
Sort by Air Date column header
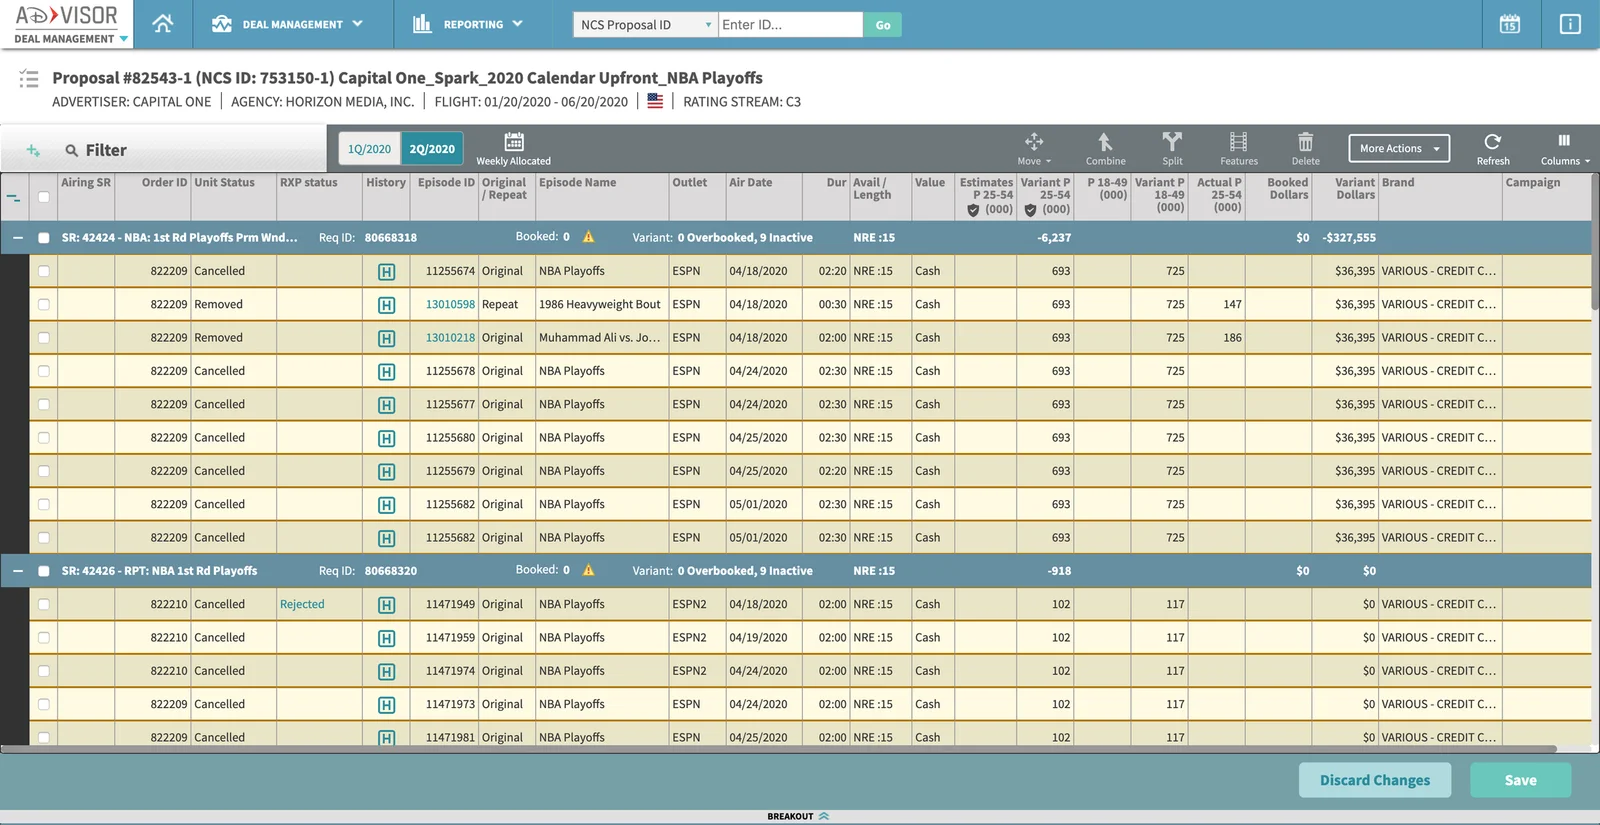(x=751, y=183)
